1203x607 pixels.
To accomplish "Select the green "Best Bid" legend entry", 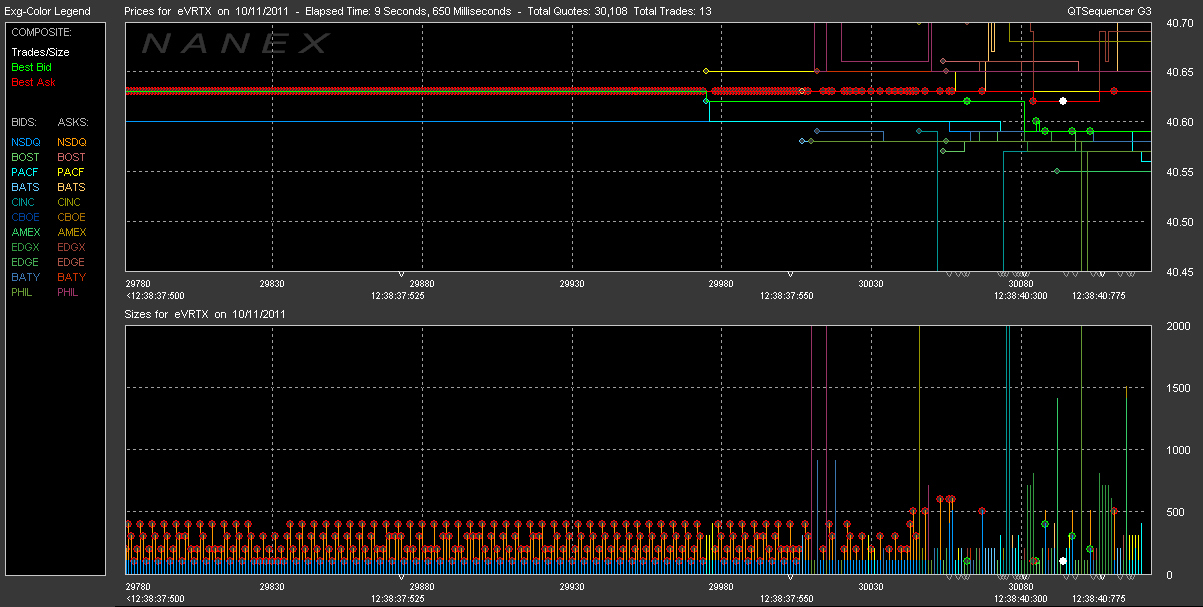I will [30, 67].
